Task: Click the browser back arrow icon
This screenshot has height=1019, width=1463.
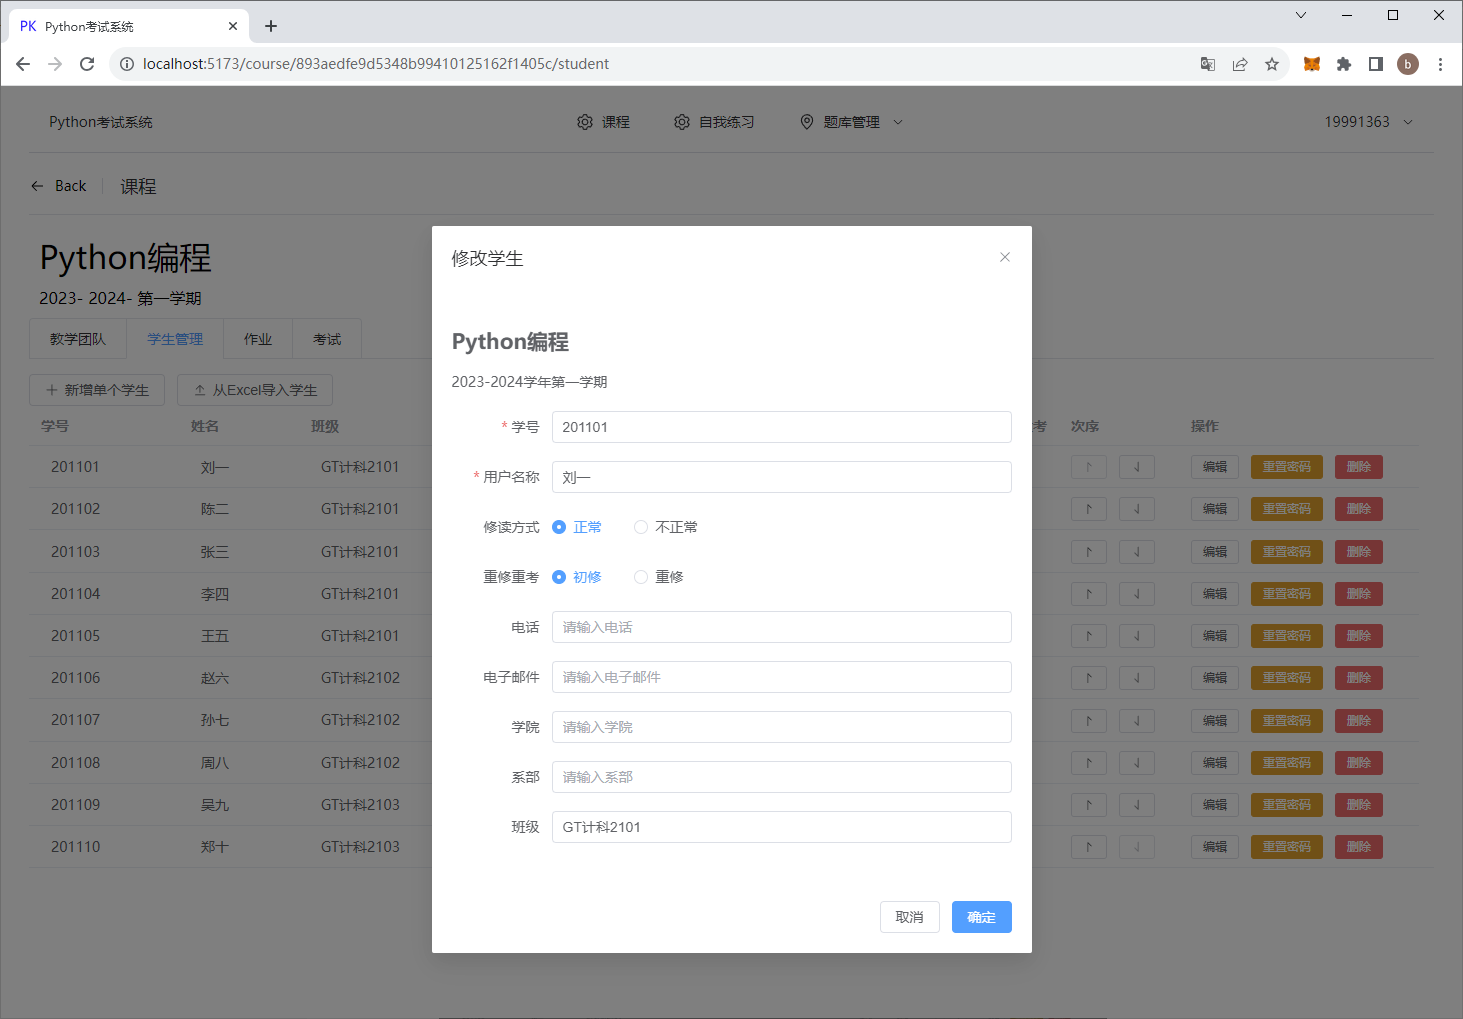Action: tap(23, 64)
